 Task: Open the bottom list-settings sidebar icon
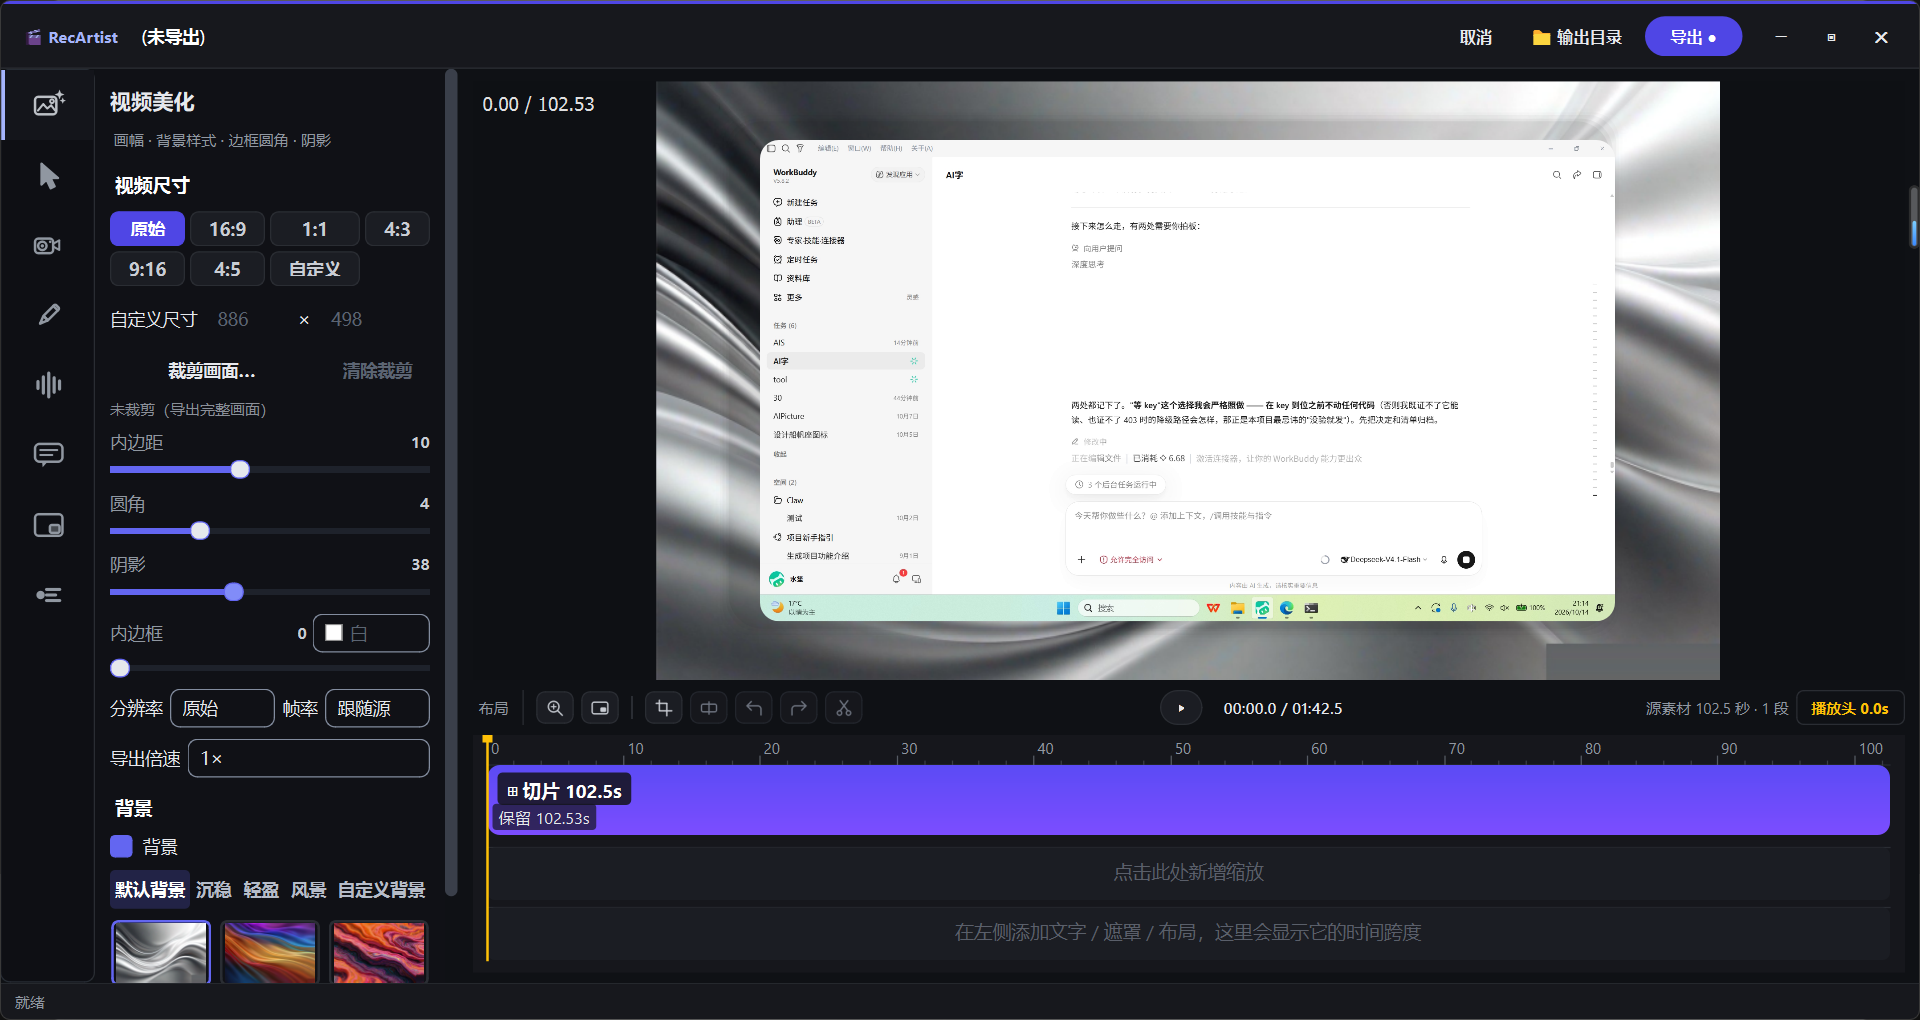click(x=48, y=595)
